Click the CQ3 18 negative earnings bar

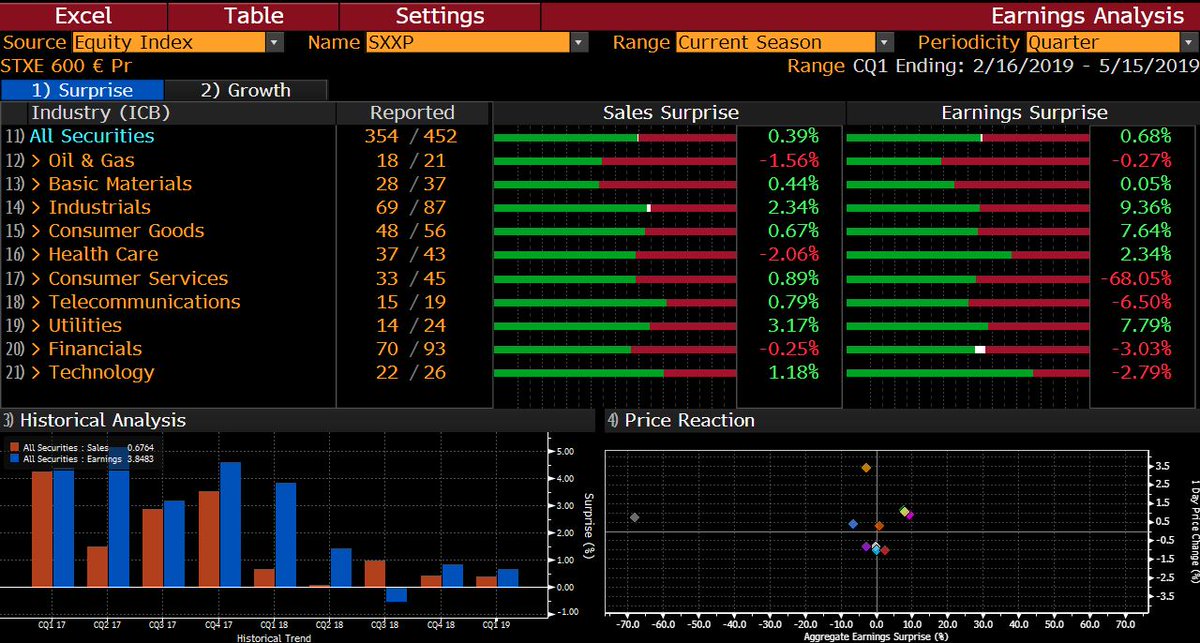point(396,594)
